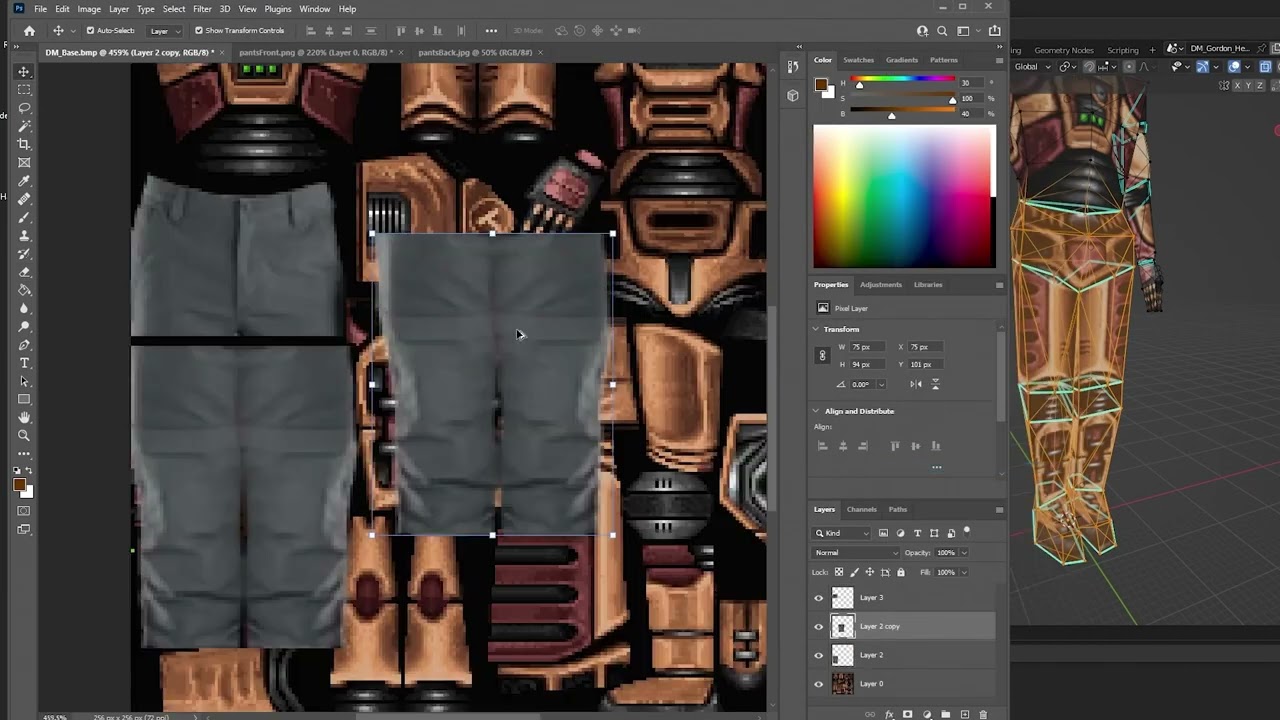The width and height of the screenshot is (1280, 720).
Task: Open the Plugins menu
Action: click(278, 9)
